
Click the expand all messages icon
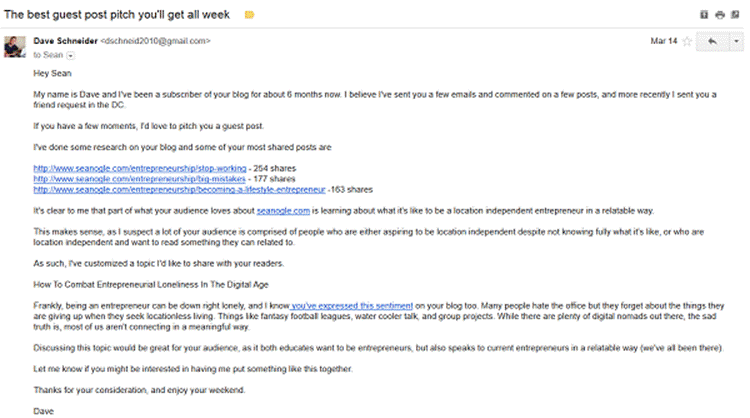pos(704,14)
